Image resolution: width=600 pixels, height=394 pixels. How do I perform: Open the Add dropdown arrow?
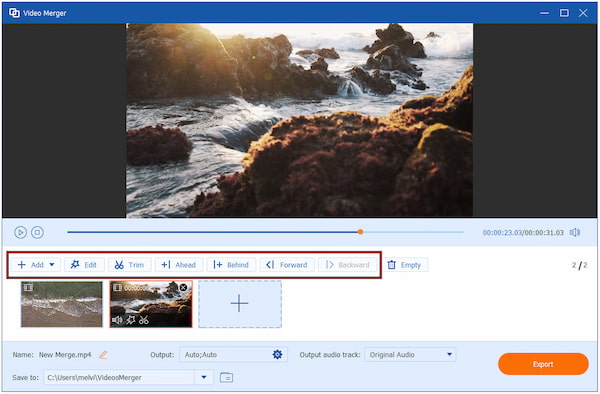pos(52,264)
